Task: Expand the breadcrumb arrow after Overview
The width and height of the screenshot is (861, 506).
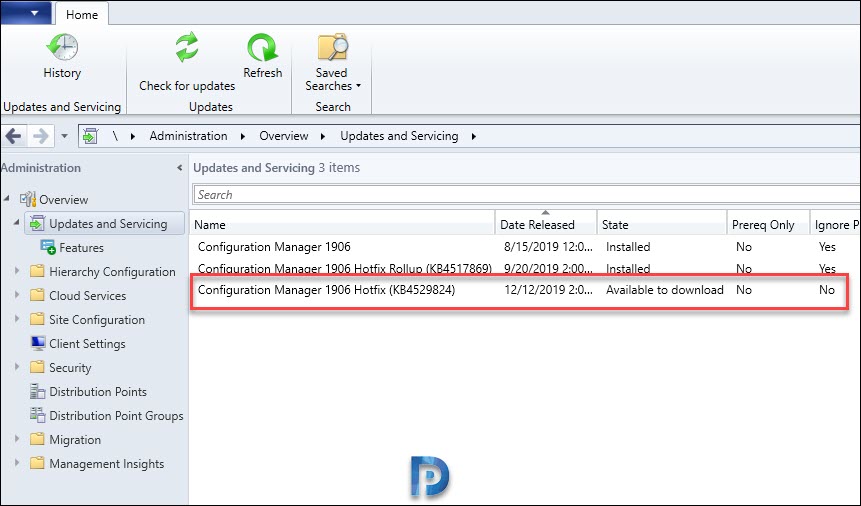Action: click(x=323, y=136)
